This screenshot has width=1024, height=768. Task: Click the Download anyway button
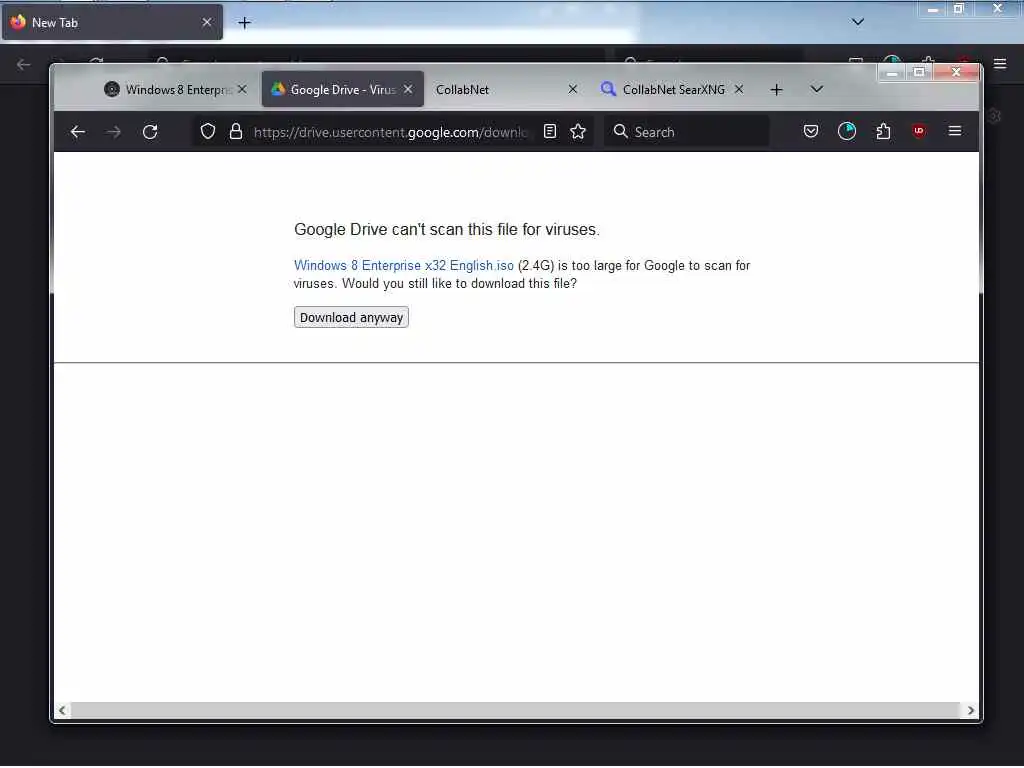351,317
